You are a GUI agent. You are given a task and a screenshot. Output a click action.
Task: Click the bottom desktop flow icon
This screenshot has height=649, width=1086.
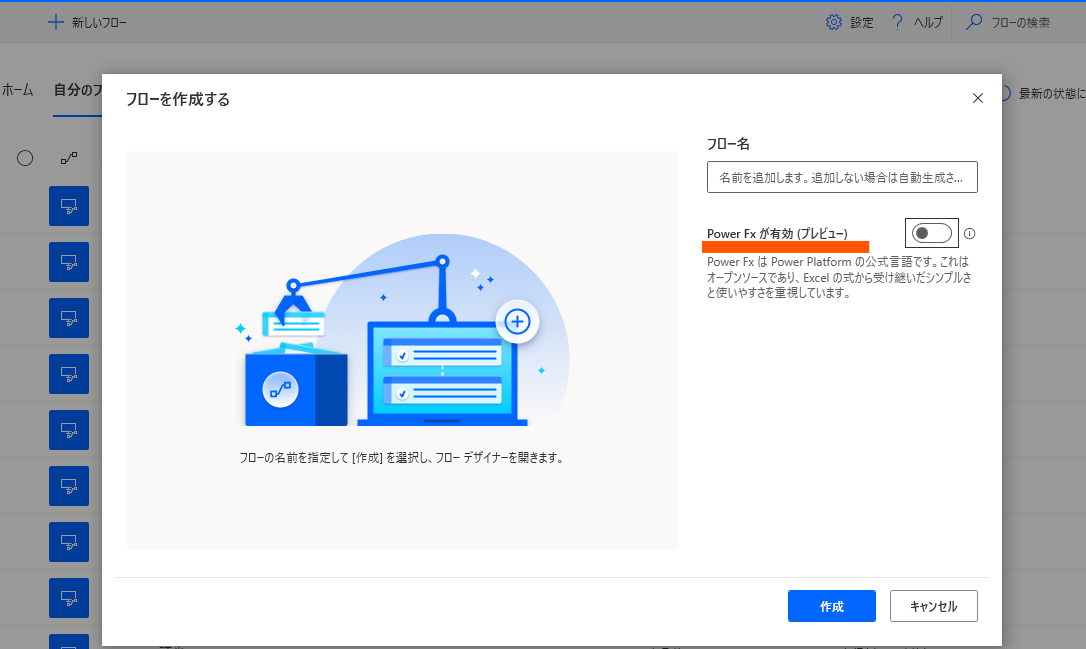[x=69, y=642]
